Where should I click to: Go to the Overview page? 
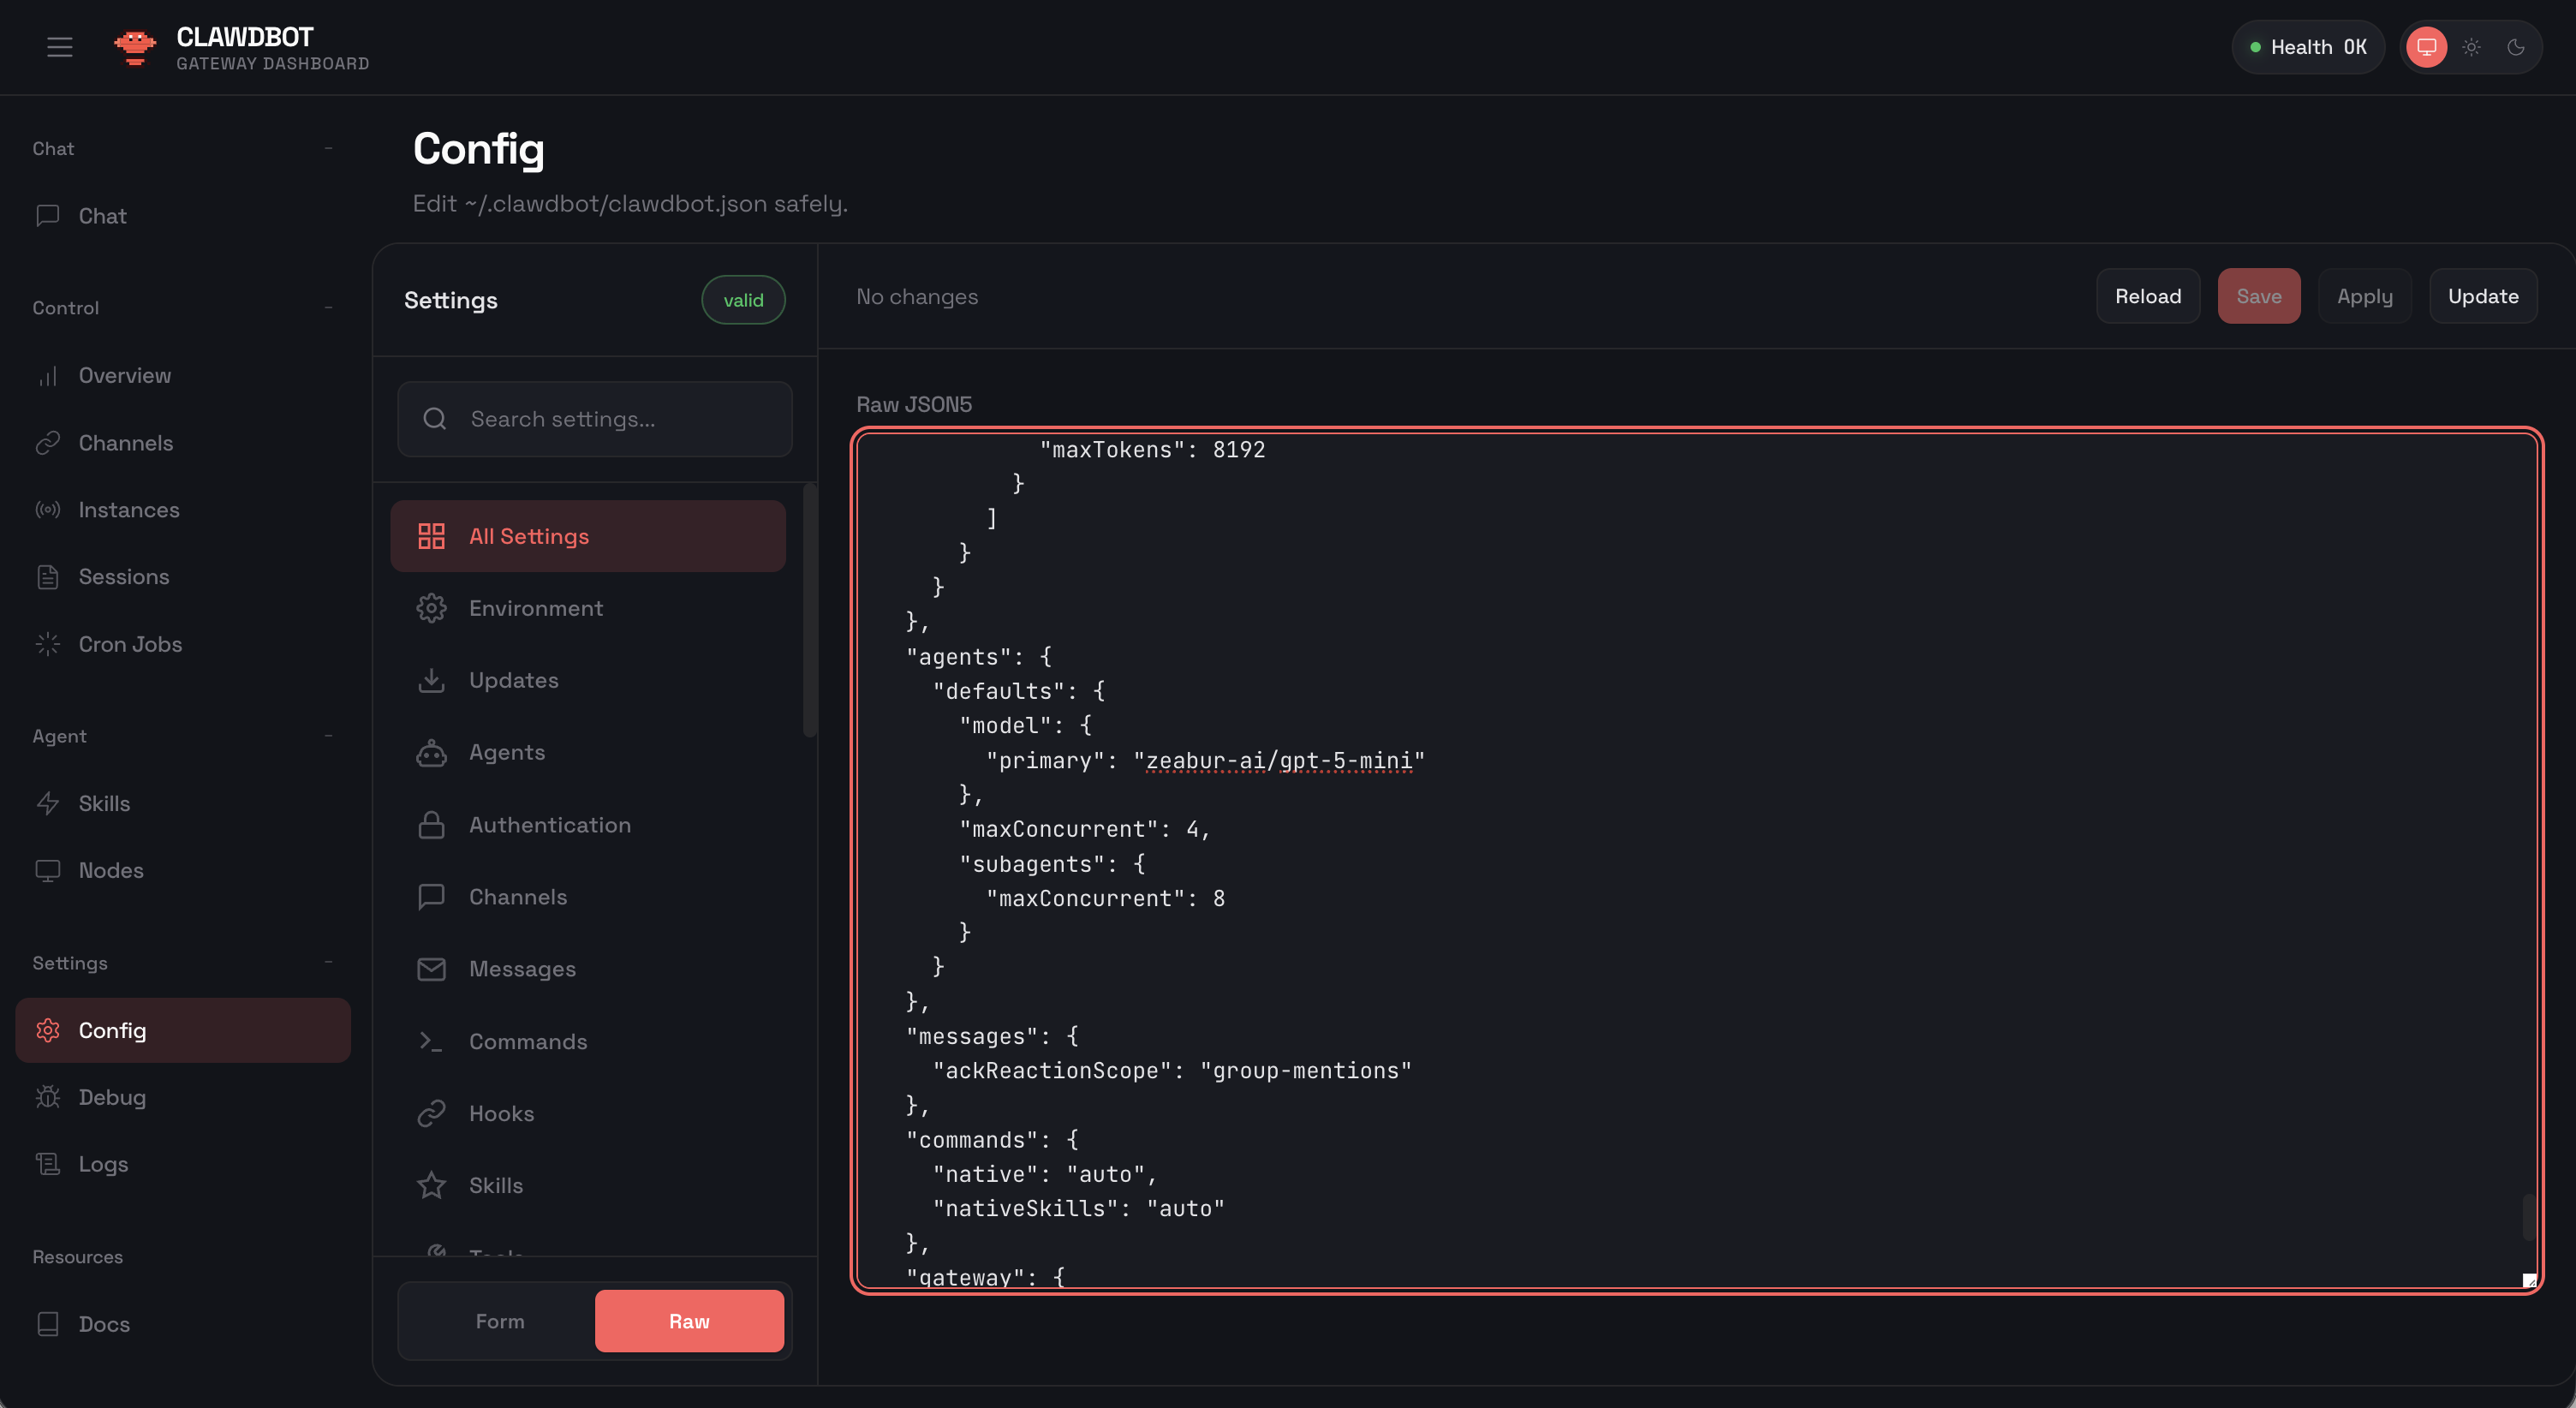tap(183, 376)
